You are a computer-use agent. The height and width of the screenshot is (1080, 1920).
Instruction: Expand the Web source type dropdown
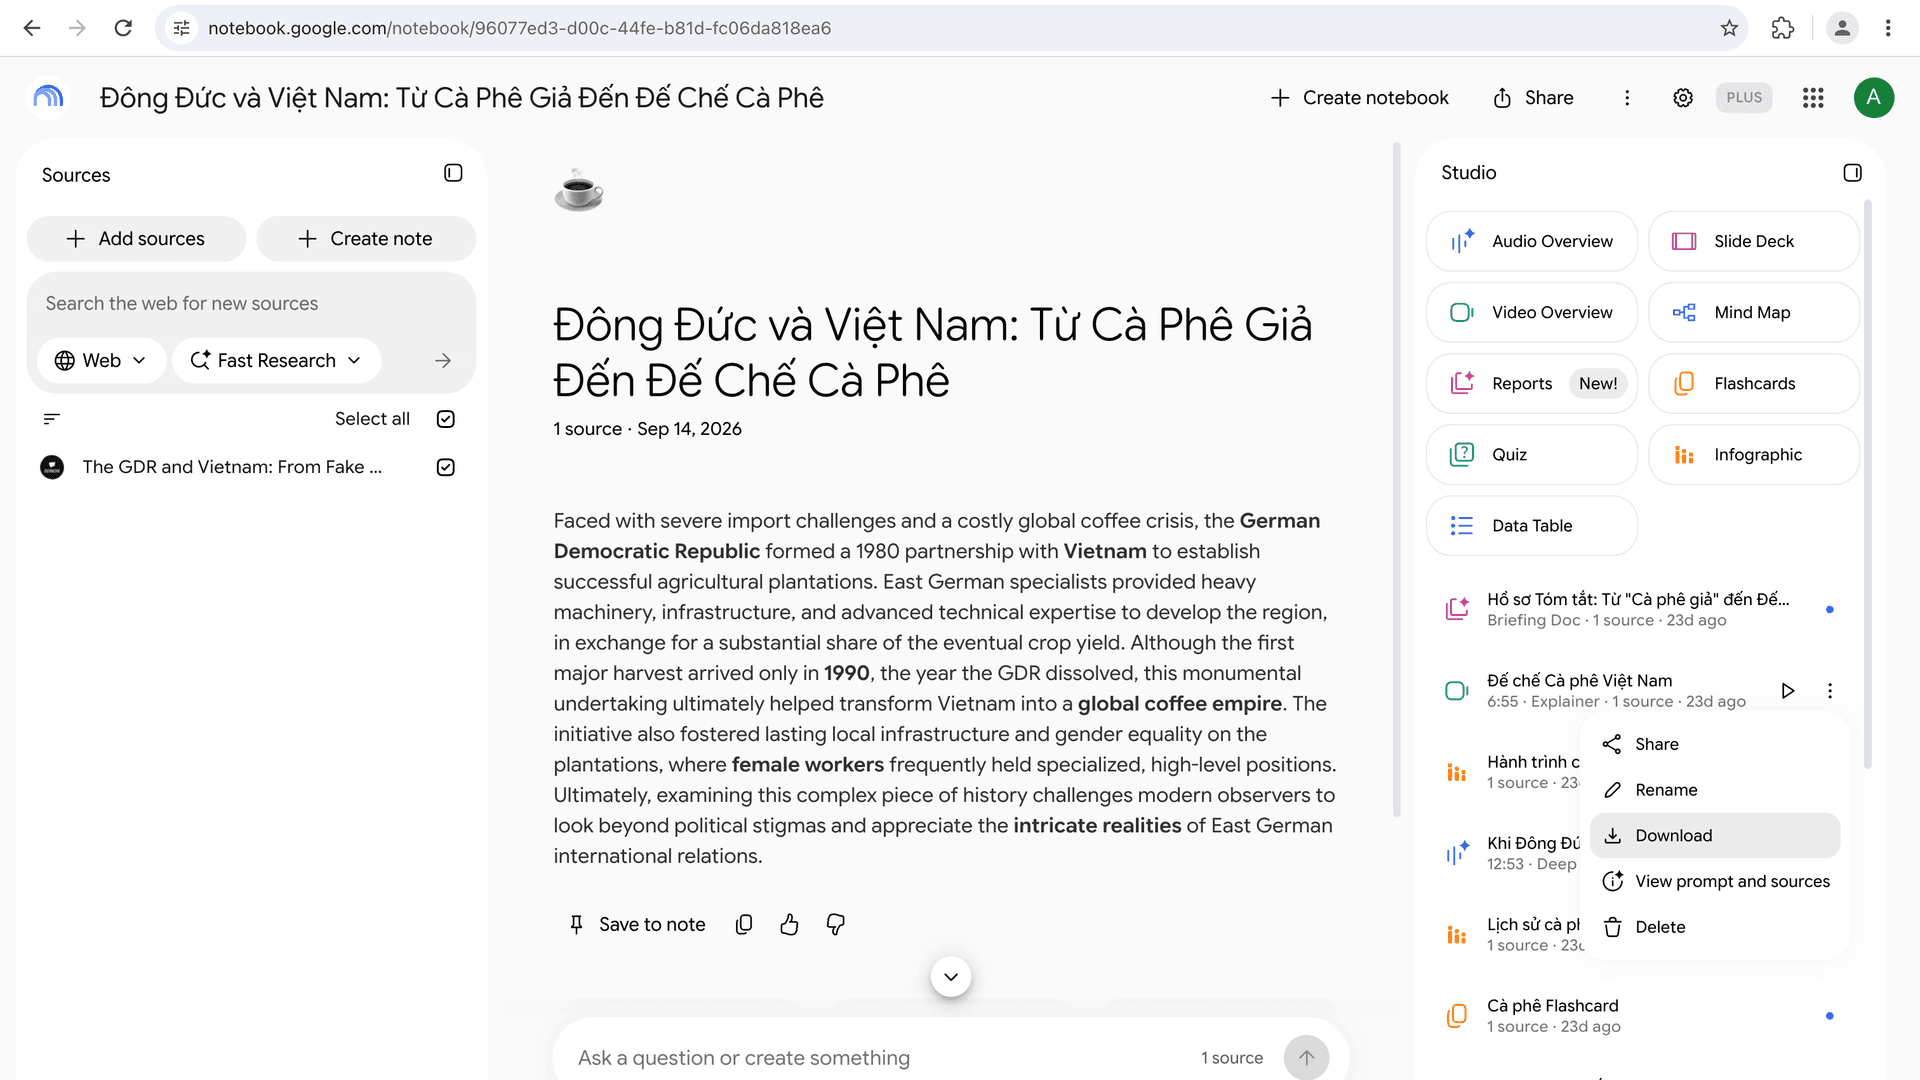click(x=100, y=361)
